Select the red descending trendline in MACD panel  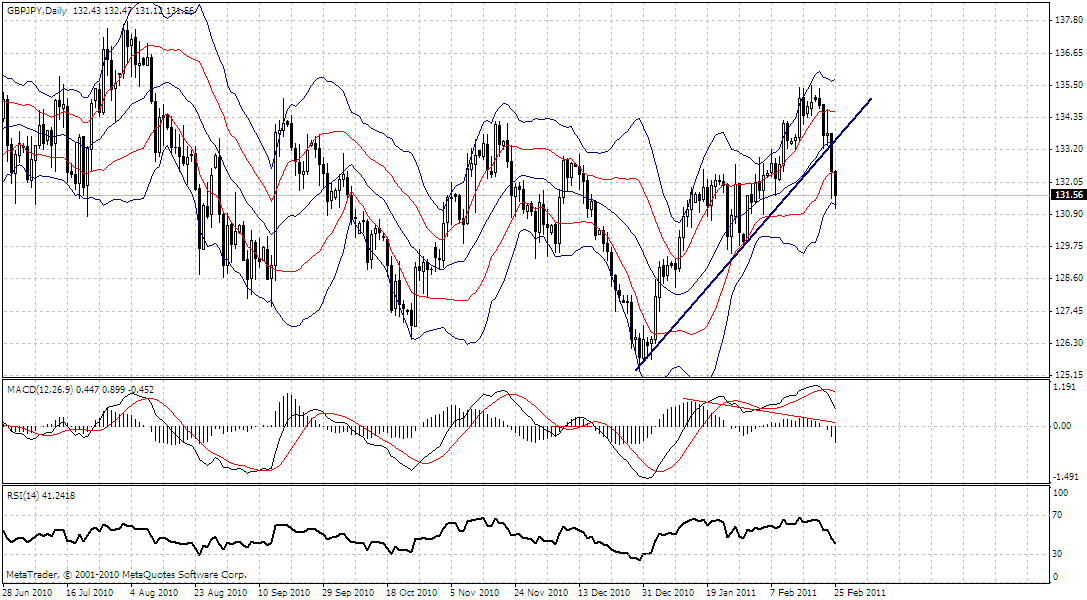coord(759,410)
